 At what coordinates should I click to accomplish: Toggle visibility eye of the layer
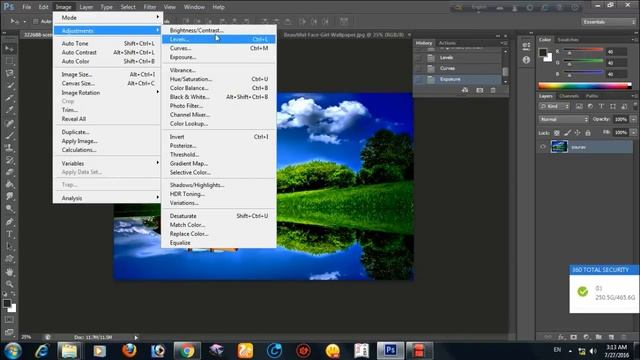point(543,147)
